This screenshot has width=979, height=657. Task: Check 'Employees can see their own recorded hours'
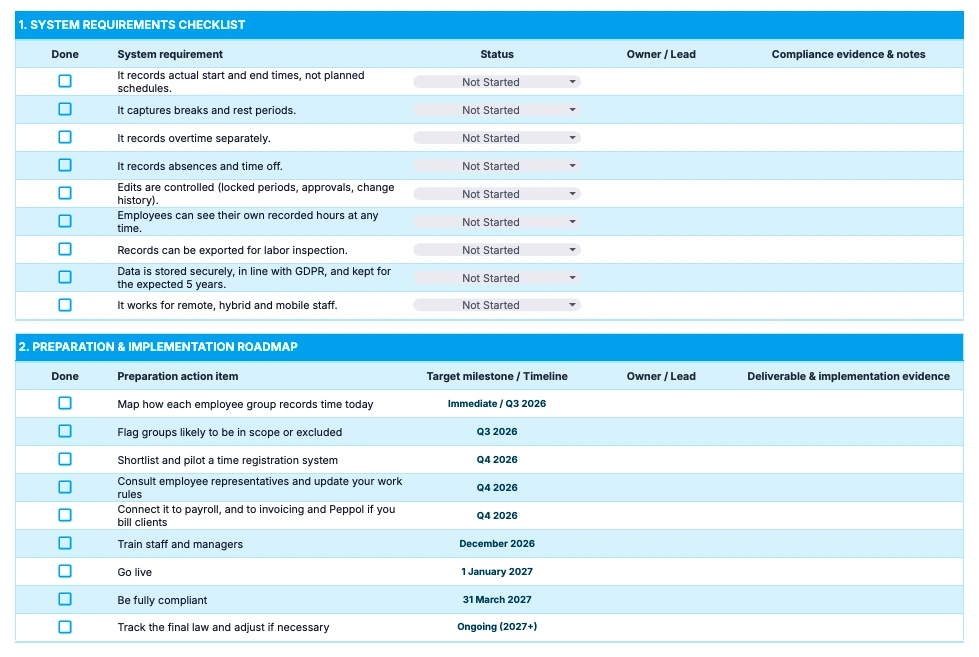coord(65,221)
